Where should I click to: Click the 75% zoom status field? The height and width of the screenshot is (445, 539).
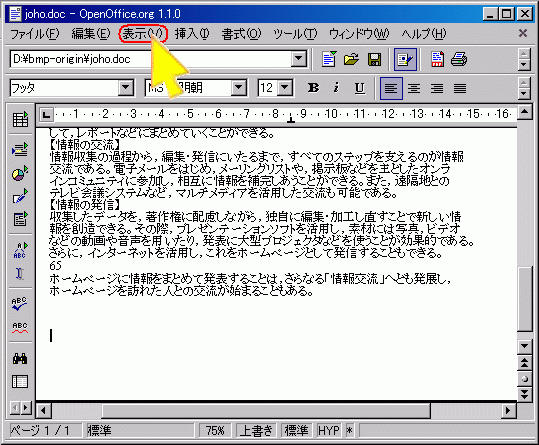215,430
